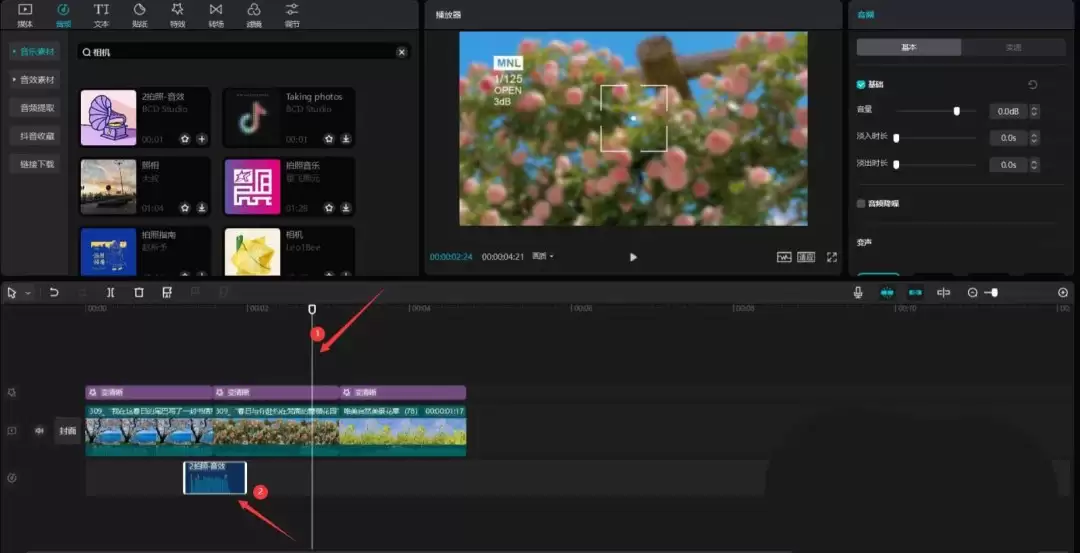Enable the 音频降噪 noise reduction checkbox
Screen dimensions: 1080x553
click(x=861, y=203)
